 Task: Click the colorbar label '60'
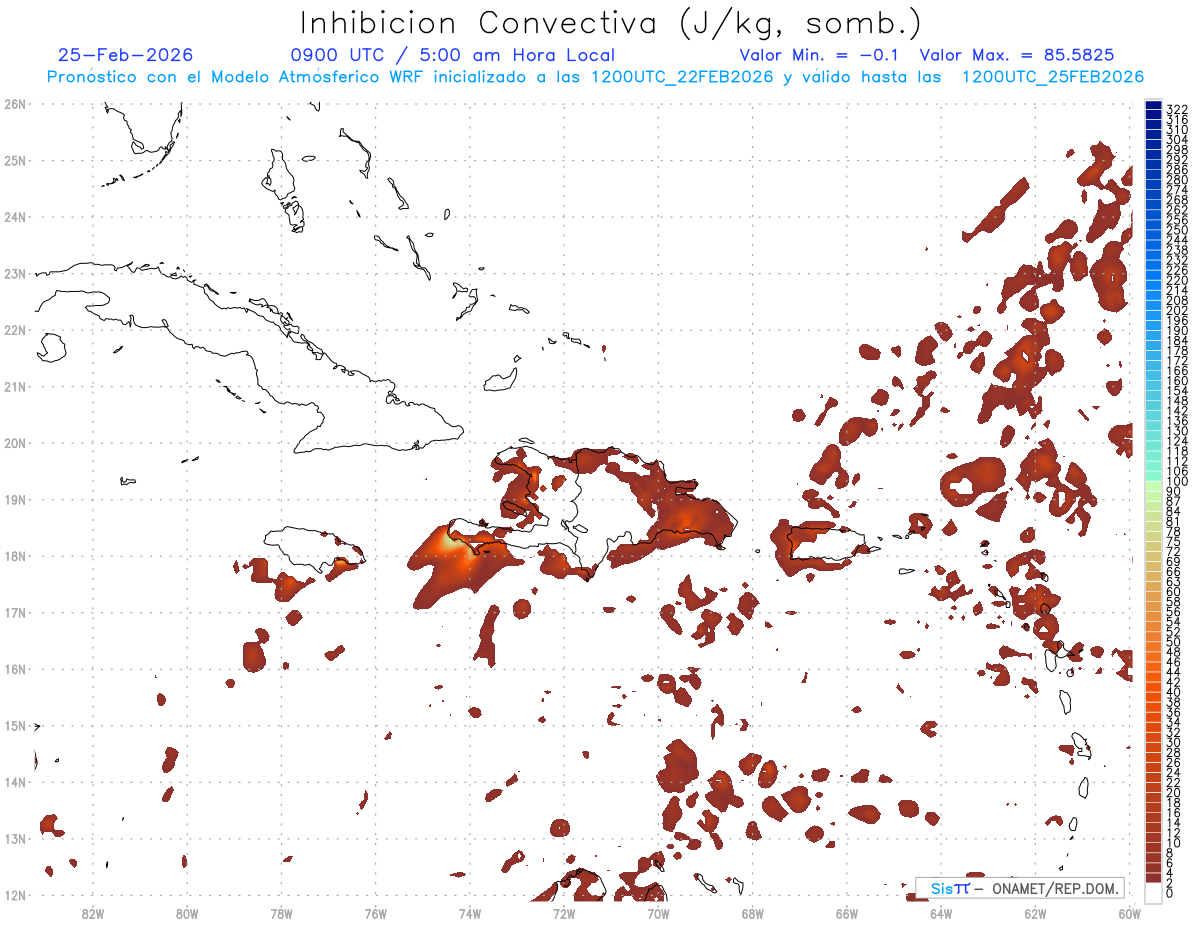point(1174,592)
